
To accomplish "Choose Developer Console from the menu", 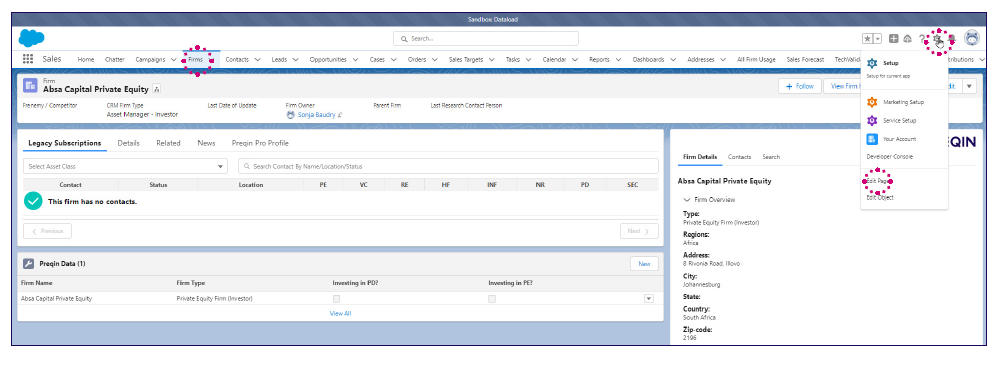I will [x=890, y=157].
